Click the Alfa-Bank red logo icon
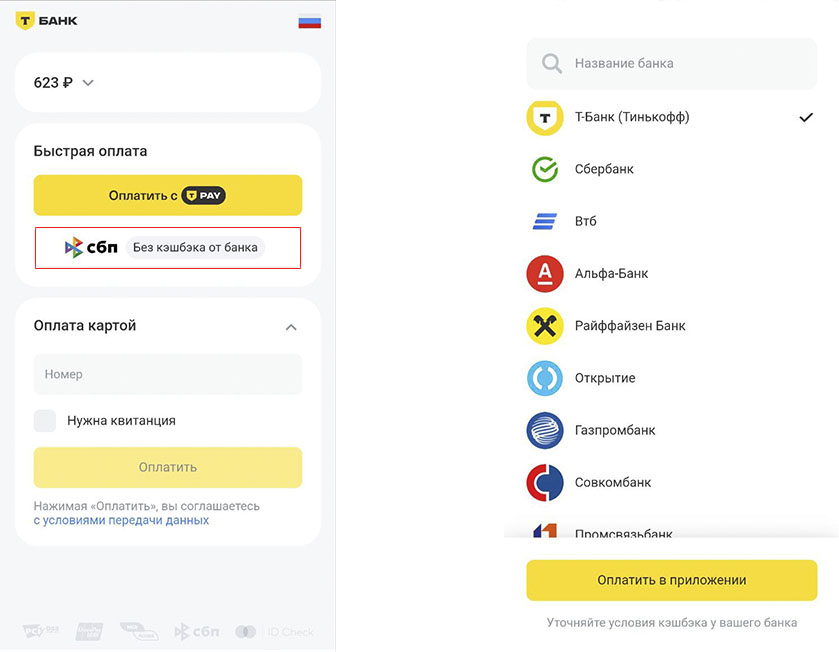 pos(545,273)
